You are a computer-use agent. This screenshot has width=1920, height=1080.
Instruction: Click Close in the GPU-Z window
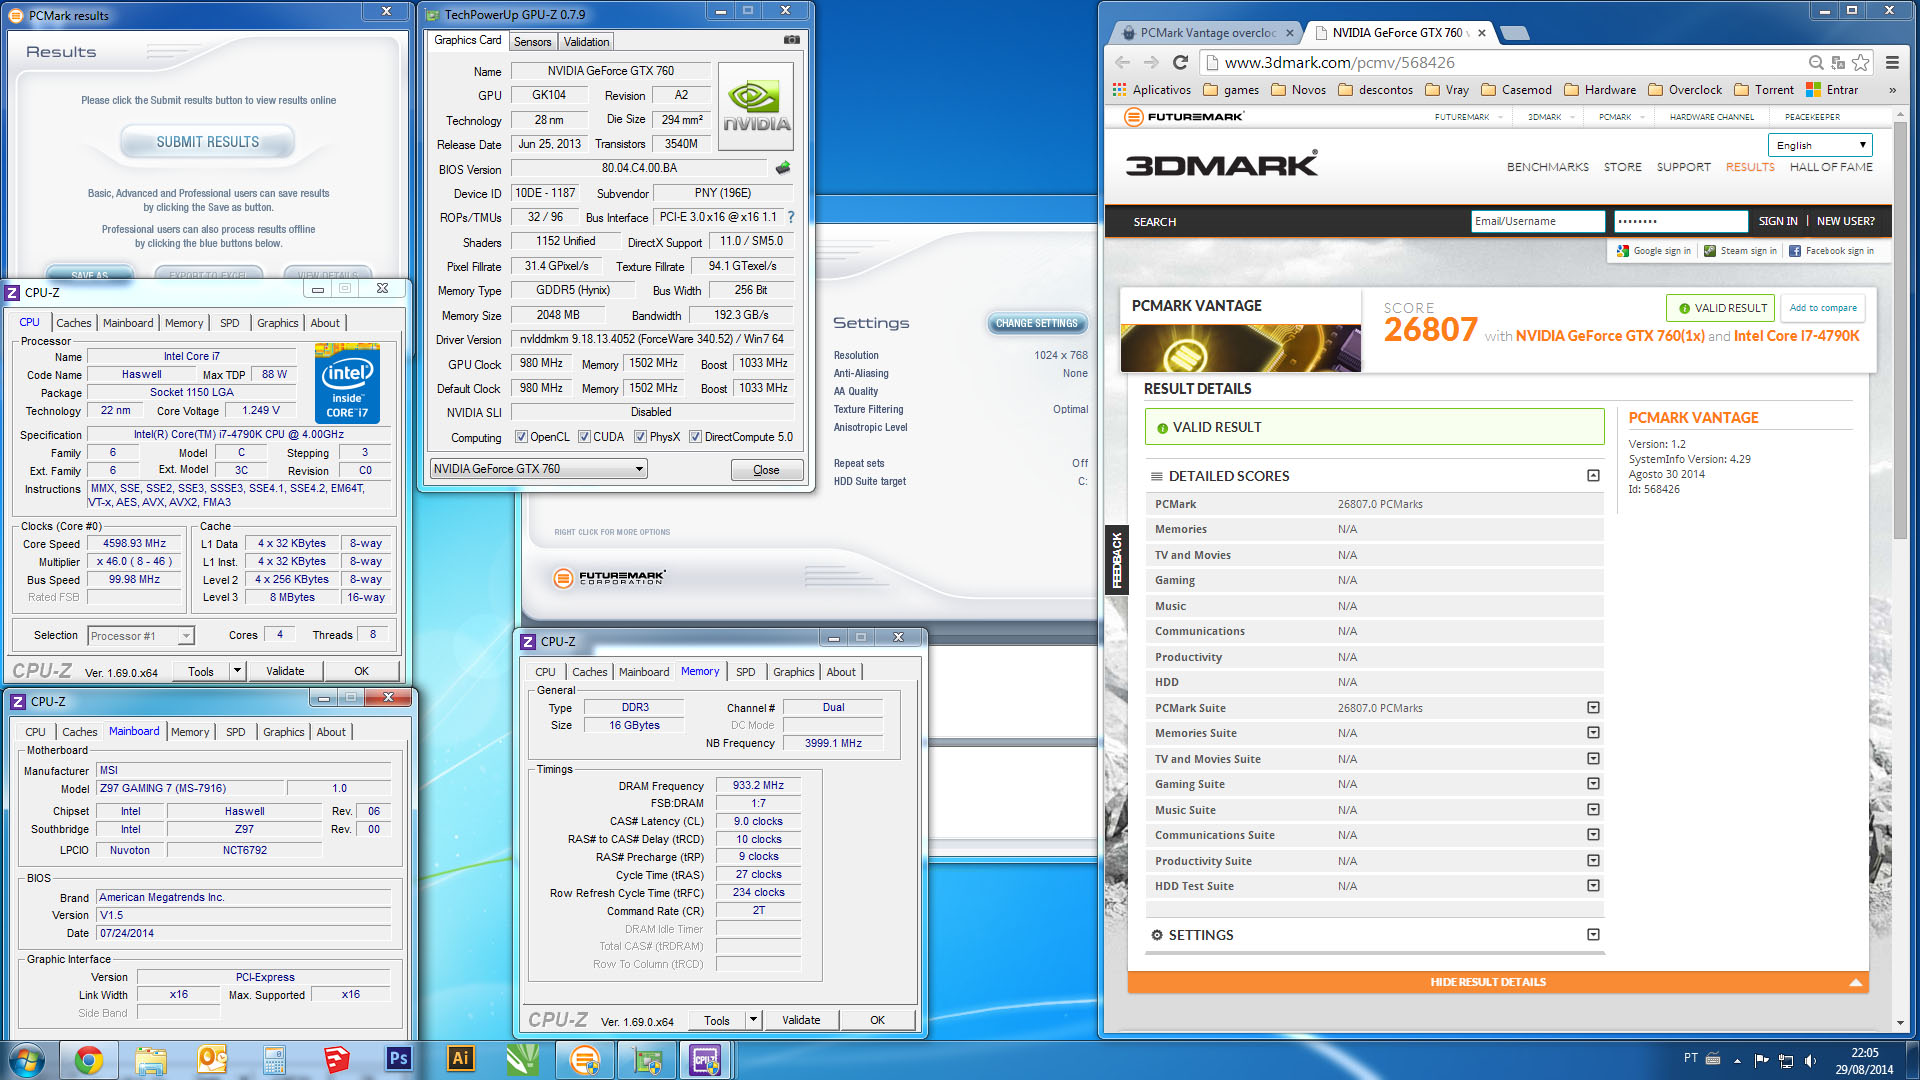click(x=766, y=469)
